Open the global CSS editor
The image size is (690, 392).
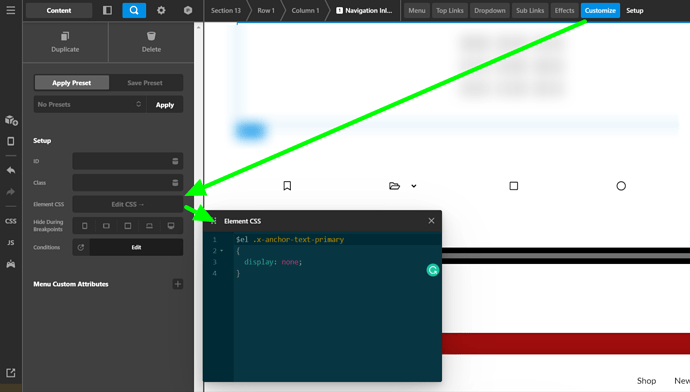(11, 221)
